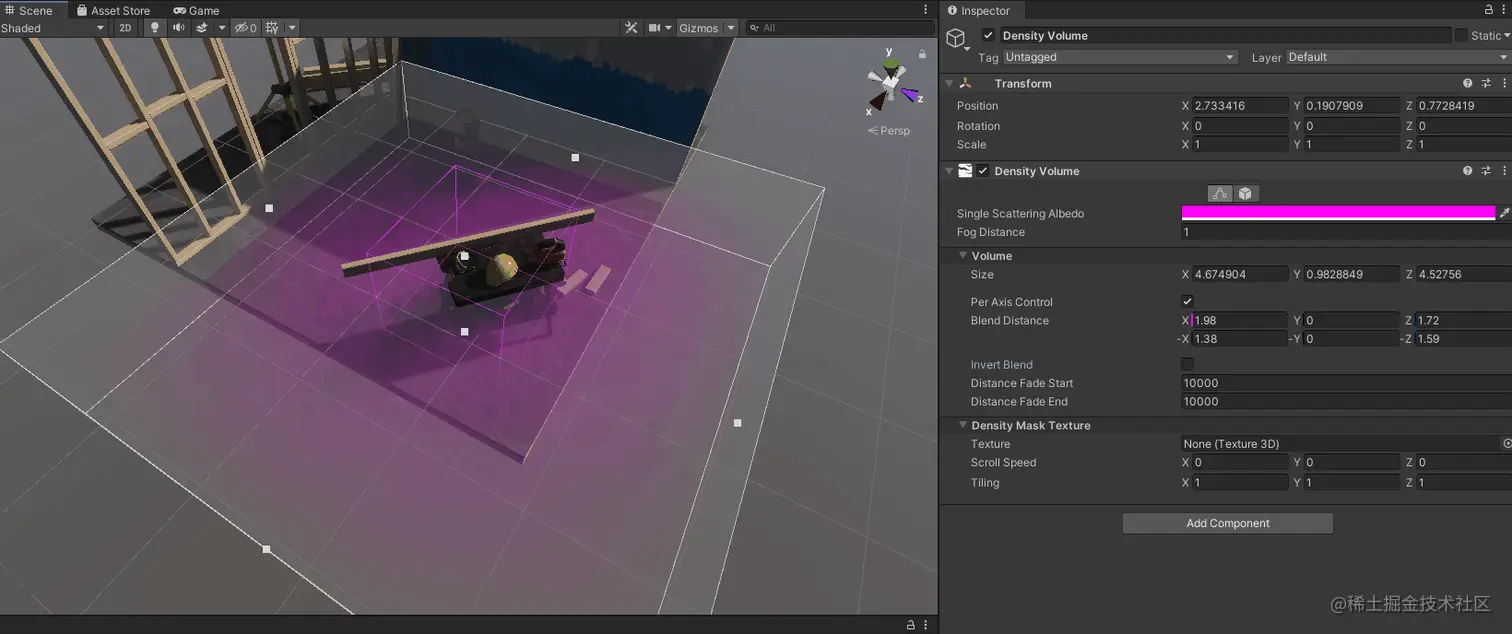Uncheck Per Axis Control
The height and width of the screenshot is (634, 1512).
(x=1187, y=301)
